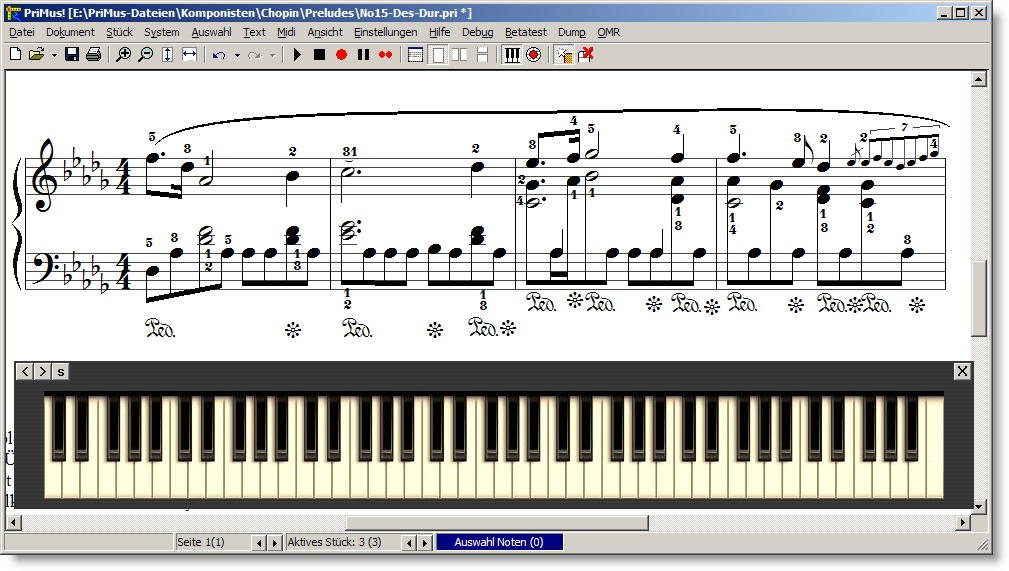Close the piano keyboard panel
The height and width of the screenshot is (571, 1009).
point(962,372)
